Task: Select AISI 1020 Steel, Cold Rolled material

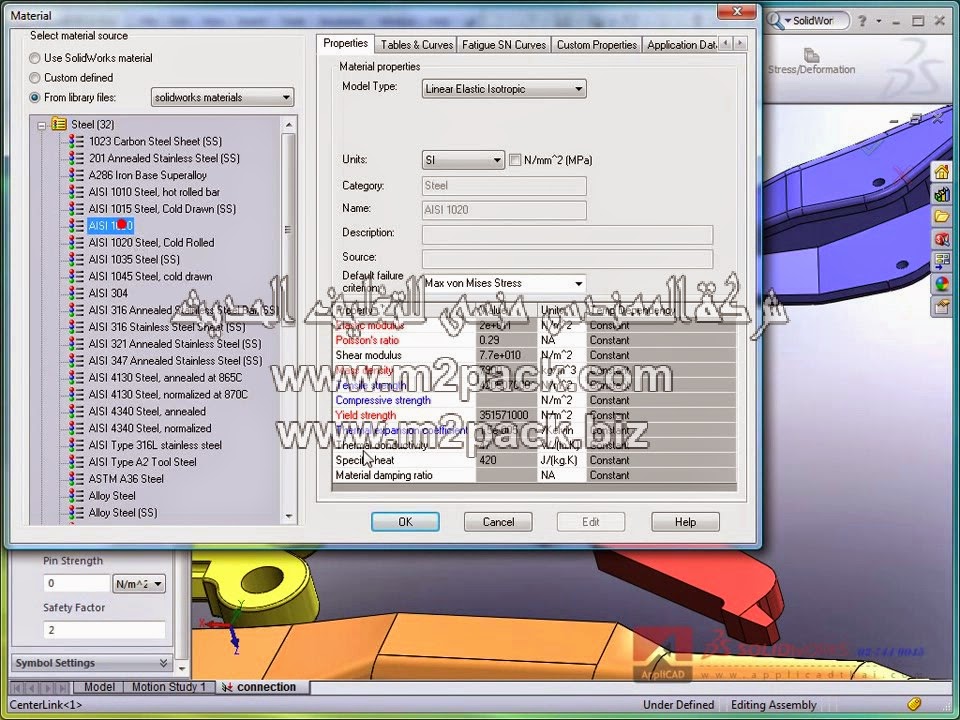Action: [151, 242]
